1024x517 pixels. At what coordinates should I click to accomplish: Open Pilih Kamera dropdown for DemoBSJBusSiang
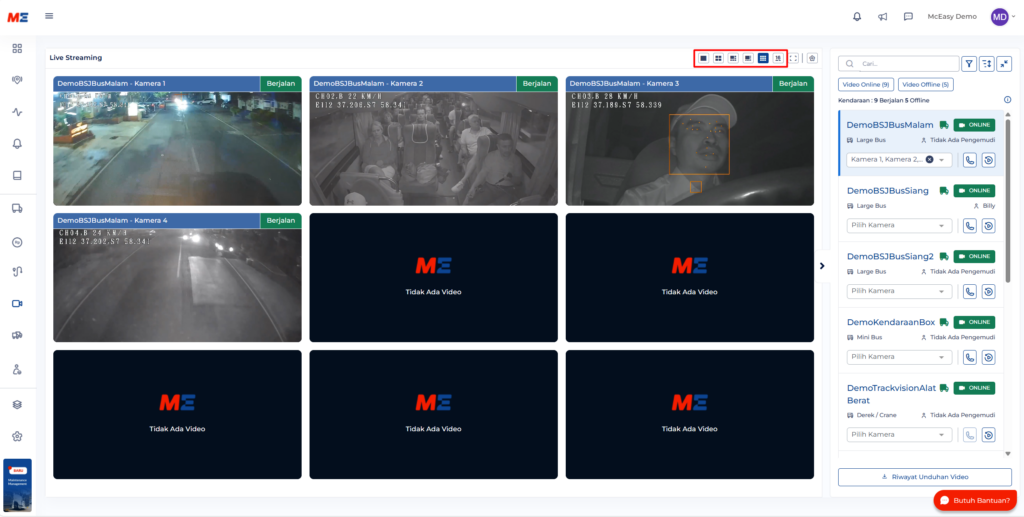tap(899, 225)
